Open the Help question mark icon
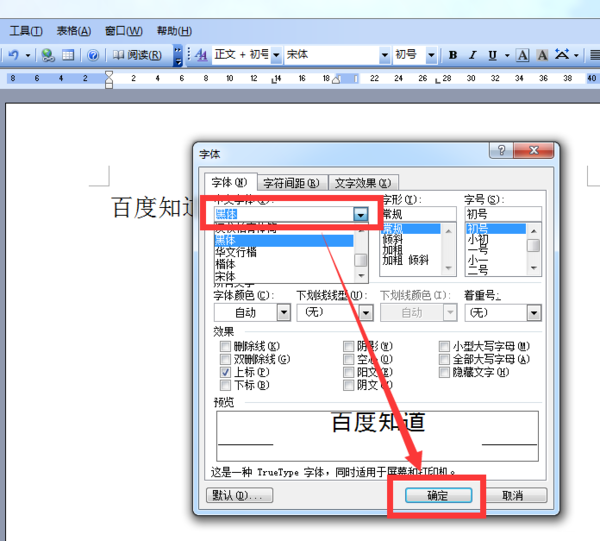The width and height of the screenshot is (600, 541). pos(93,55)
